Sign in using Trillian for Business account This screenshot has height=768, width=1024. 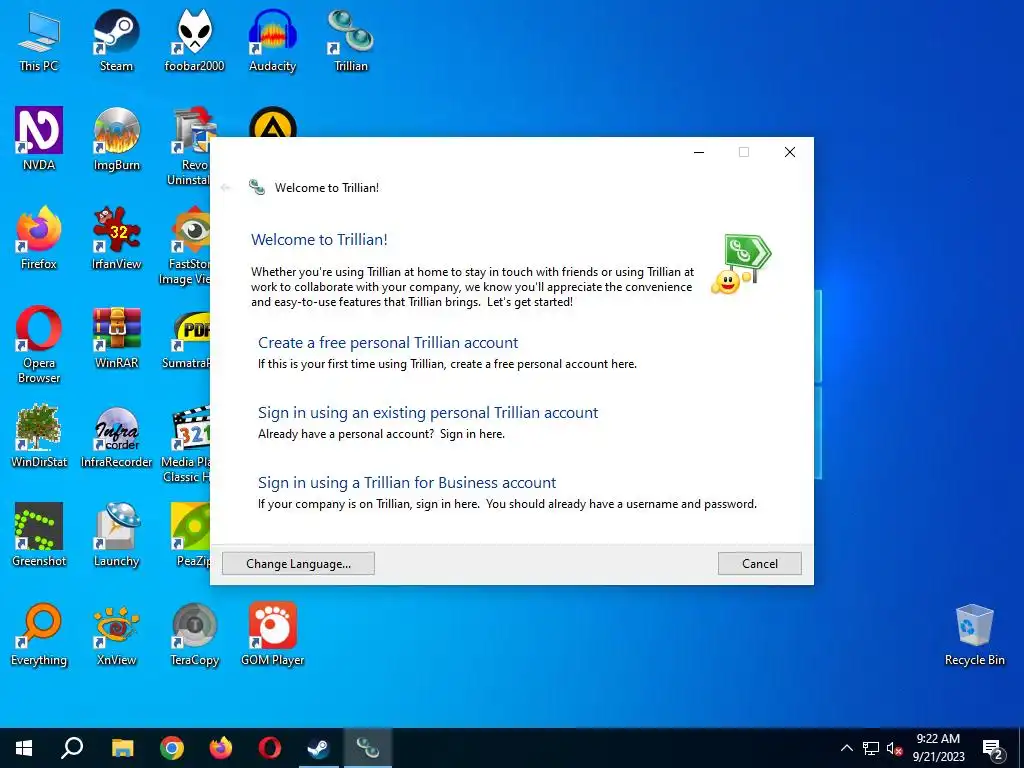pos(407,483)
